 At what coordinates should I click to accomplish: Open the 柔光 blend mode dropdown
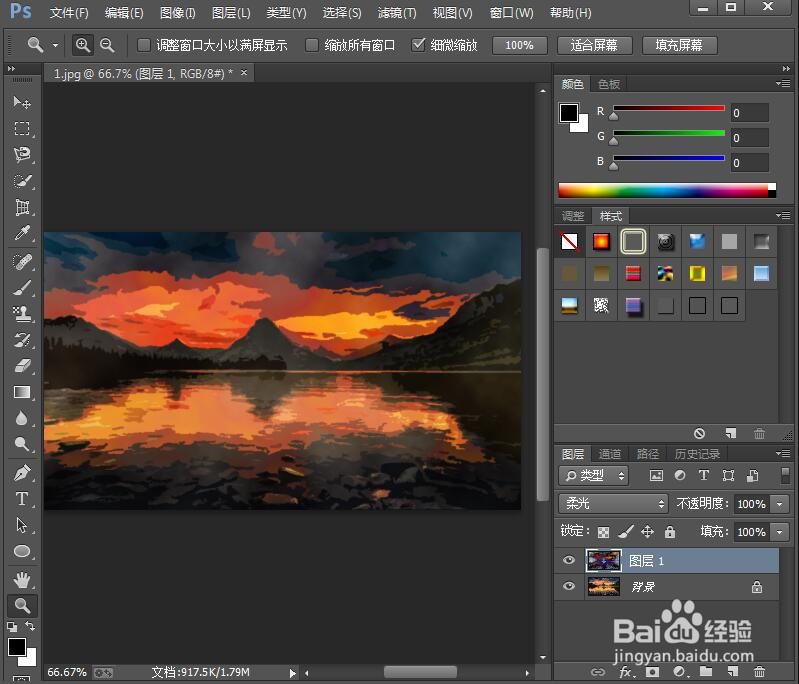point(614,504)
